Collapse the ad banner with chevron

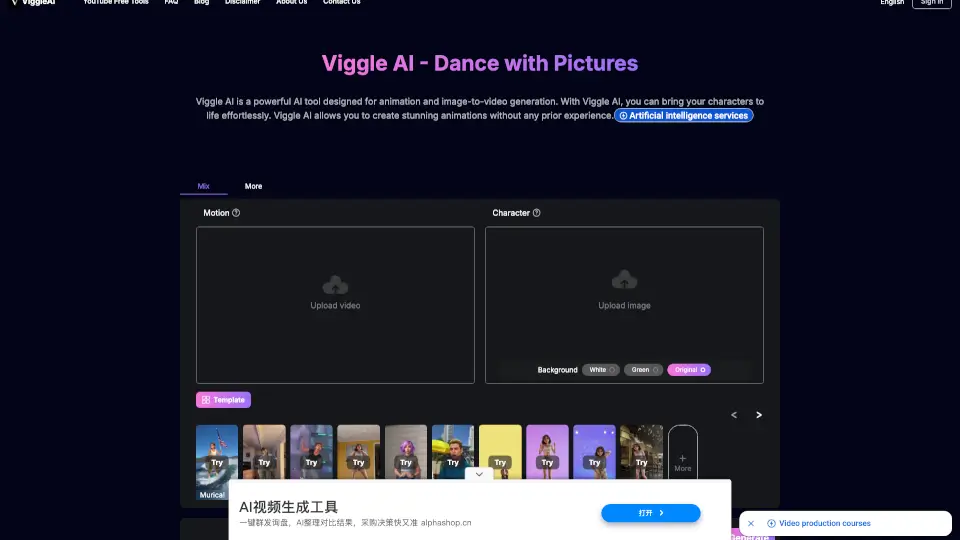click(479, 474)
